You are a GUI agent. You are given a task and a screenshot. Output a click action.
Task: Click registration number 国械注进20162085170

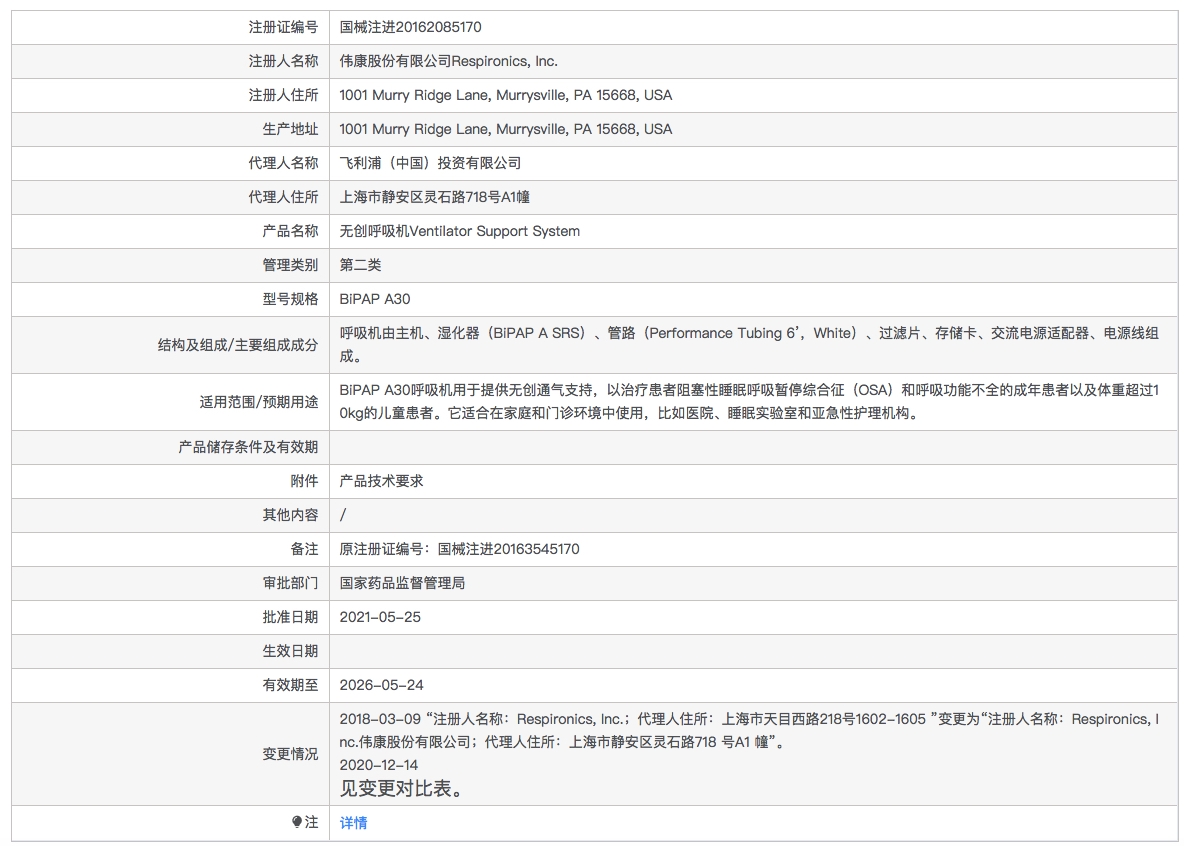point(410,27)
